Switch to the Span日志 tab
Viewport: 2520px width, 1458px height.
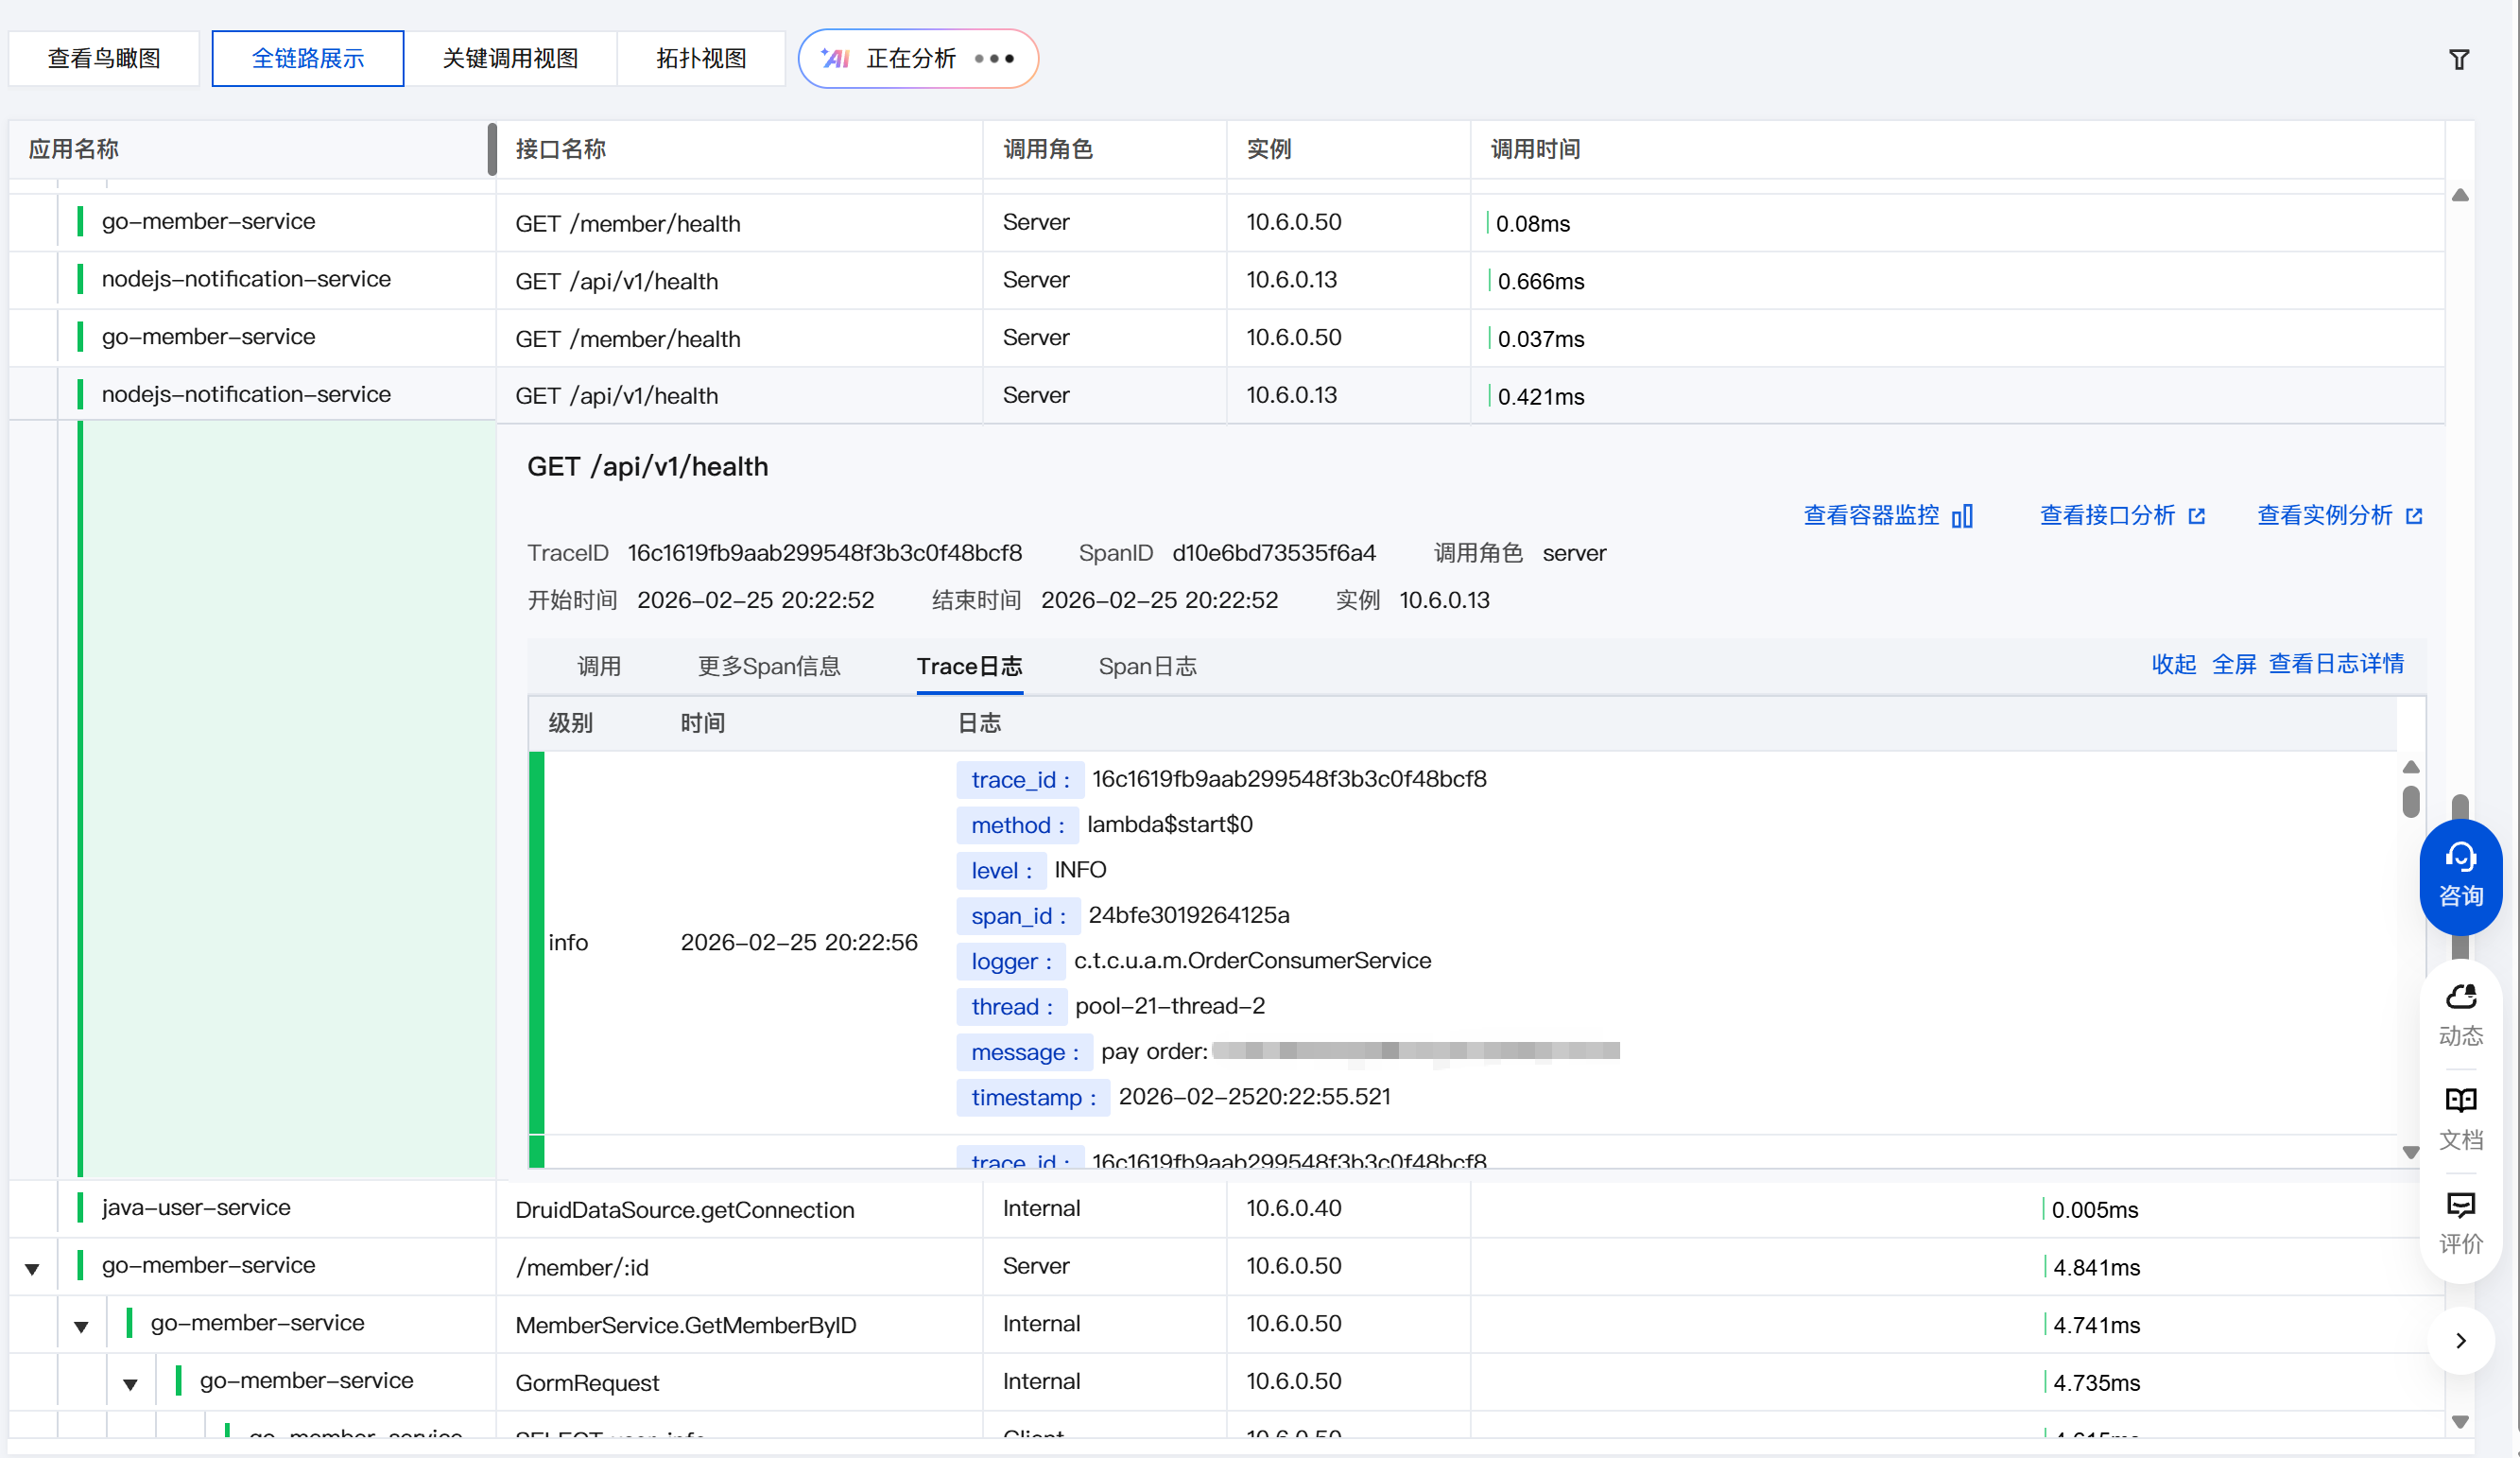(1147, 666)
